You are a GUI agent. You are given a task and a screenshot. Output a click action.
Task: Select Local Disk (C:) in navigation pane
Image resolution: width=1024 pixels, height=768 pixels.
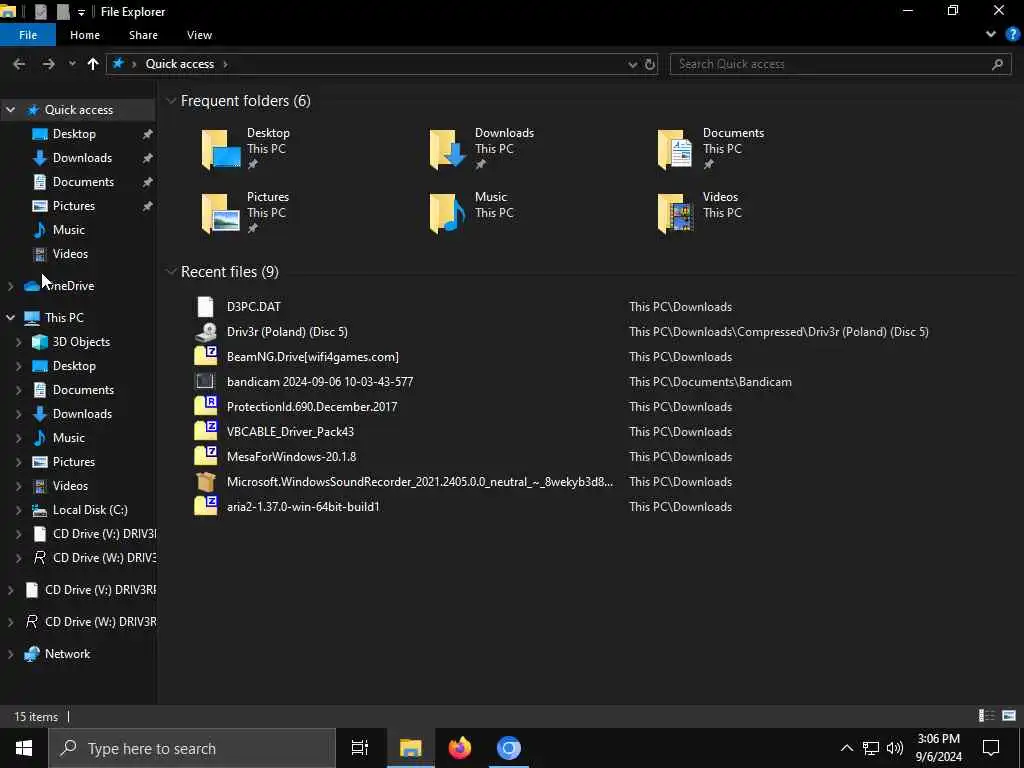point(90,510)
